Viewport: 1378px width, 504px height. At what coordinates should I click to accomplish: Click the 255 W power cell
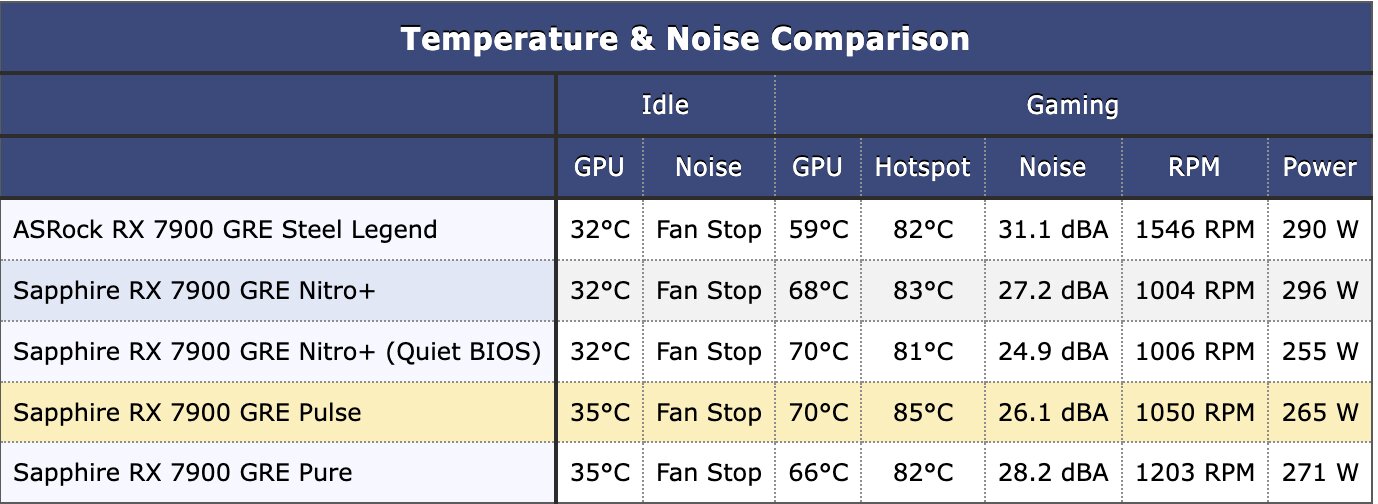click(1320, 352)
